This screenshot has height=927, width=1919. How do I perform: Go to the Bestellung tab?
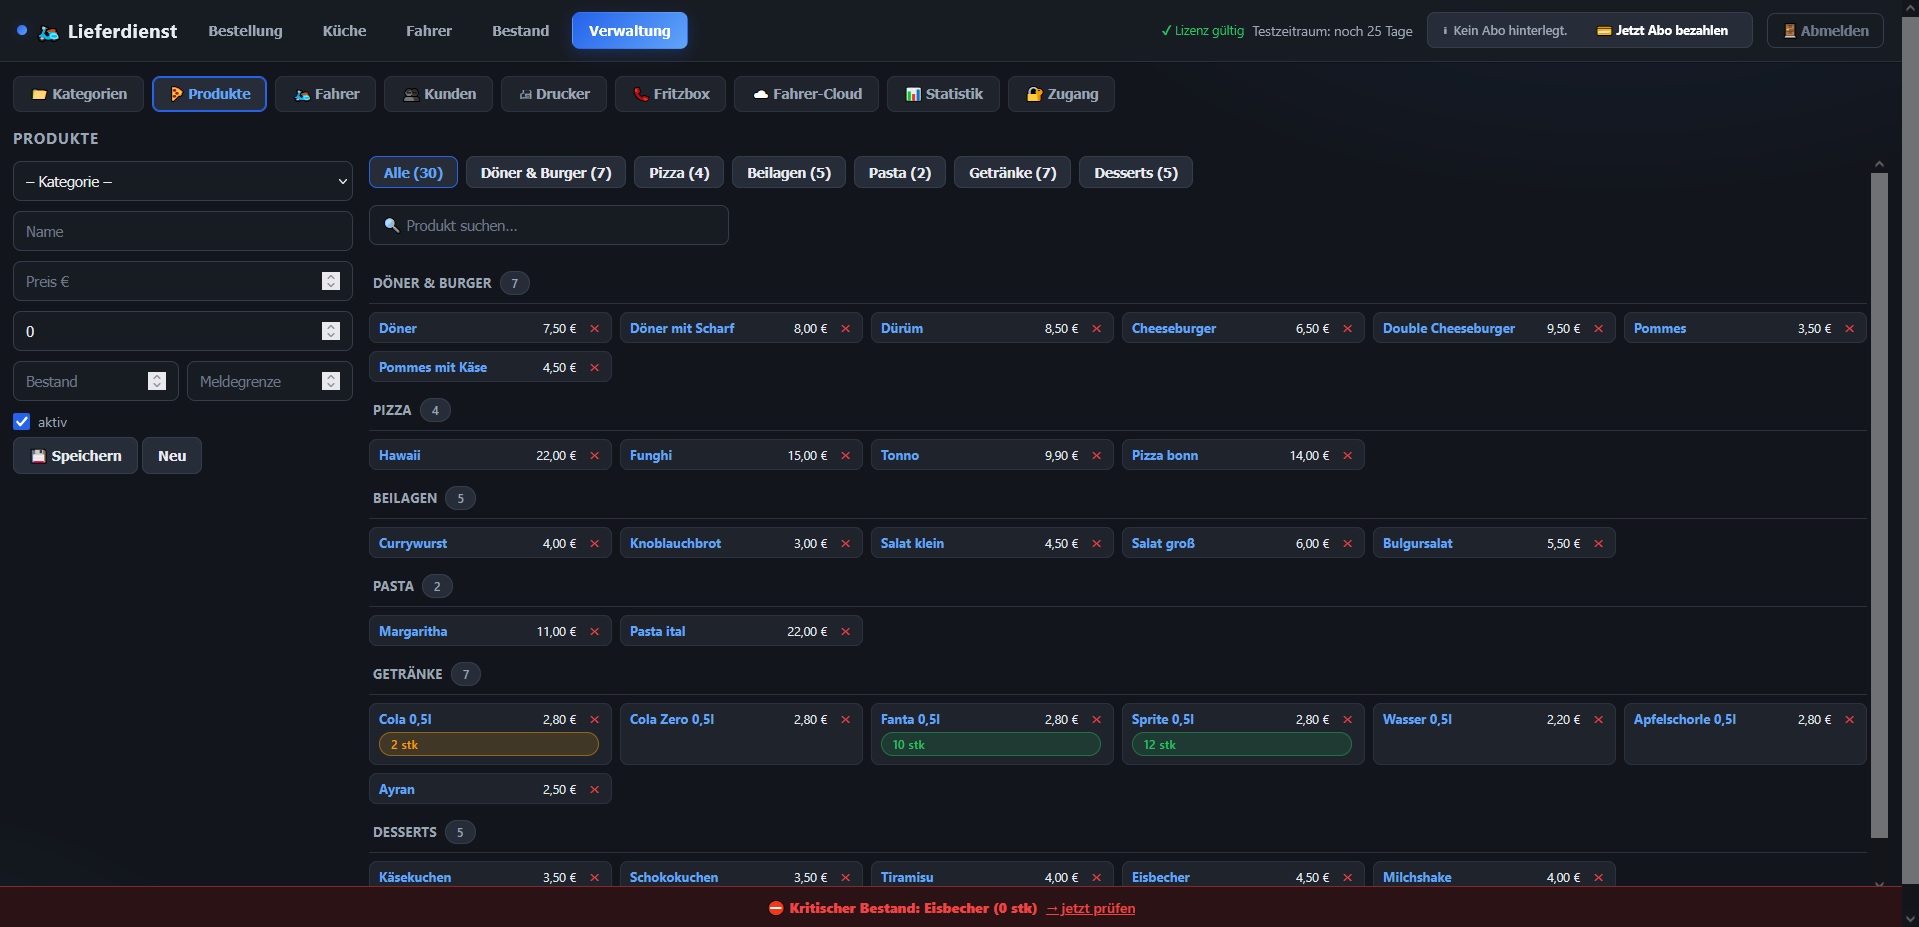[x=245, y=31]
